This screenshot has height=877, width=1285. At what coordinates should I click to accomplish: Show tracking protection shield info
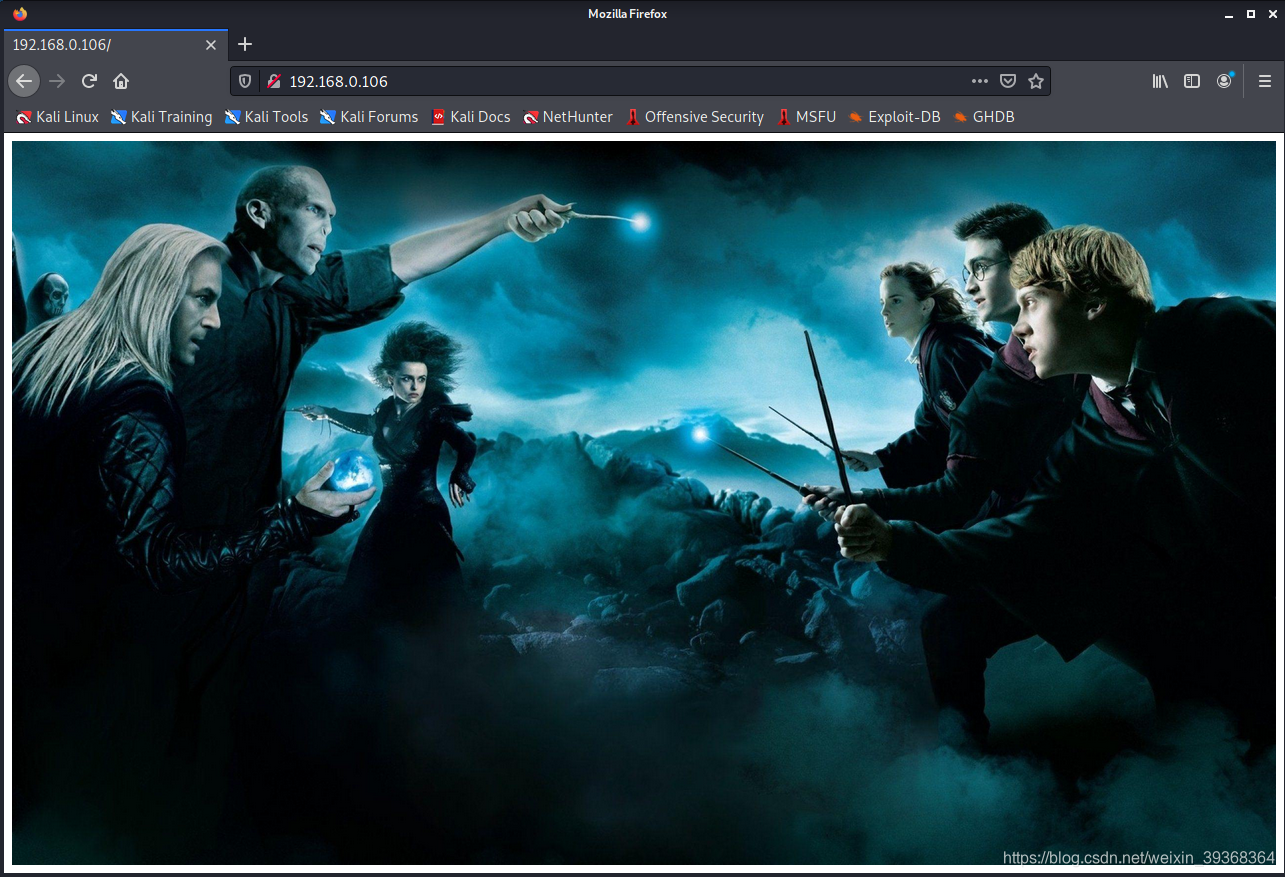(245, 81)
